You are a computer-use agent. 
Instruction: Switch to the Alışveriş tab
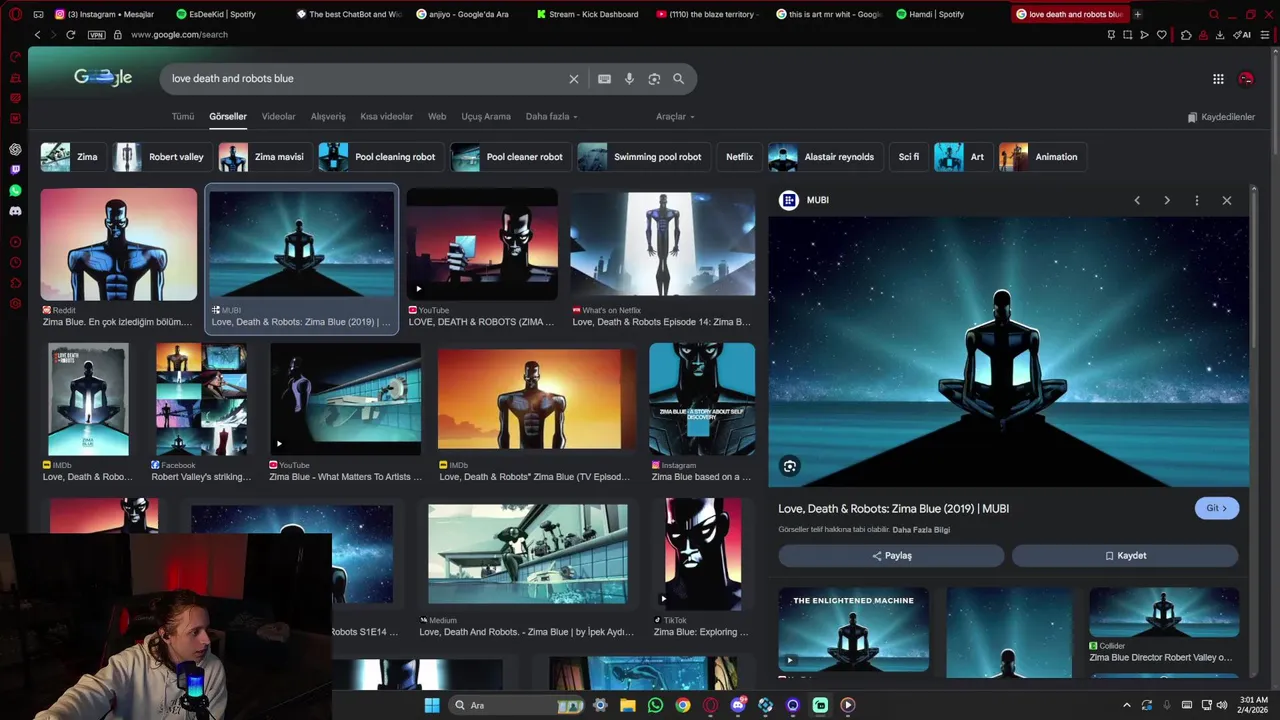click(x=328, y=117)
